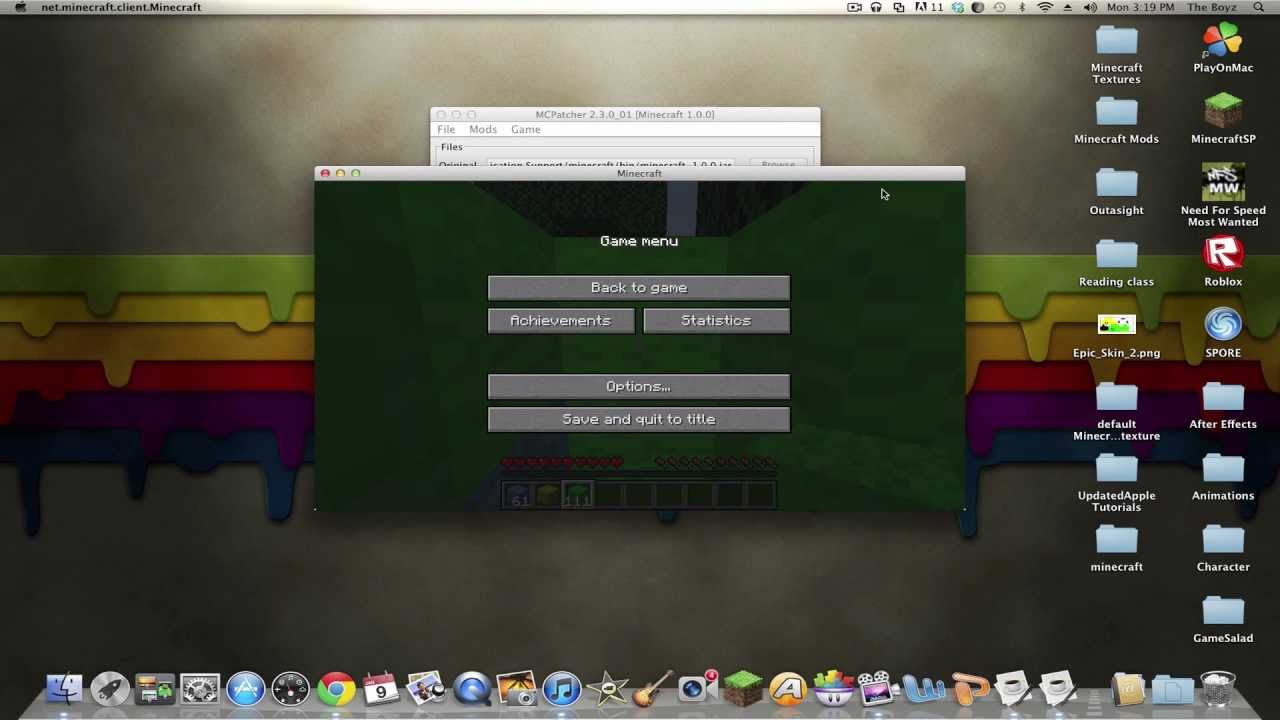Open the GameSalad folder
This screenshot has height=720, width=1280.
1223,619
